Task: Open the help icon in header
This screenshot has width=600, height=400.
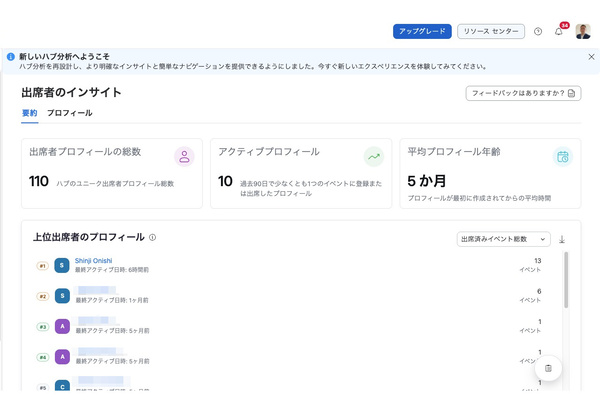Action: pos(538,31)
